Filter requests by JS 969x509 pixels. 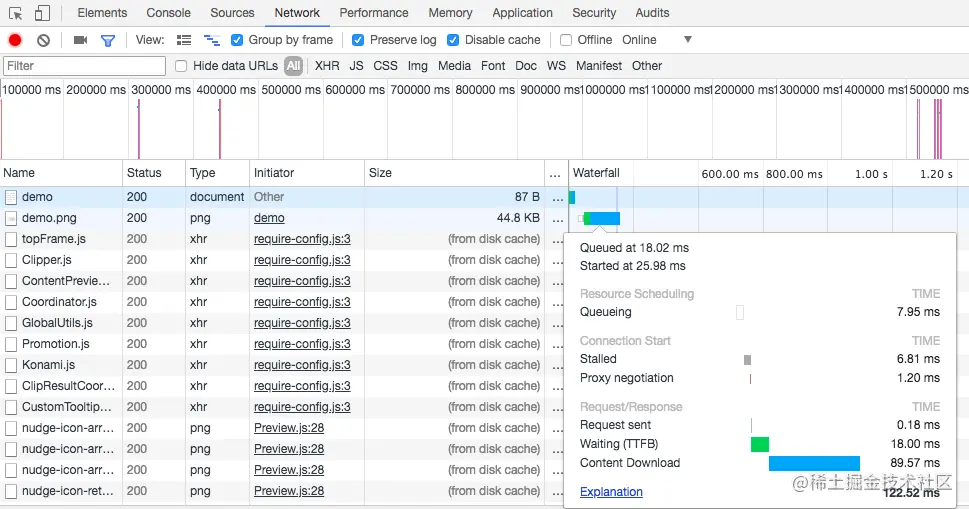pyautogui.click(x=357, y=66)
